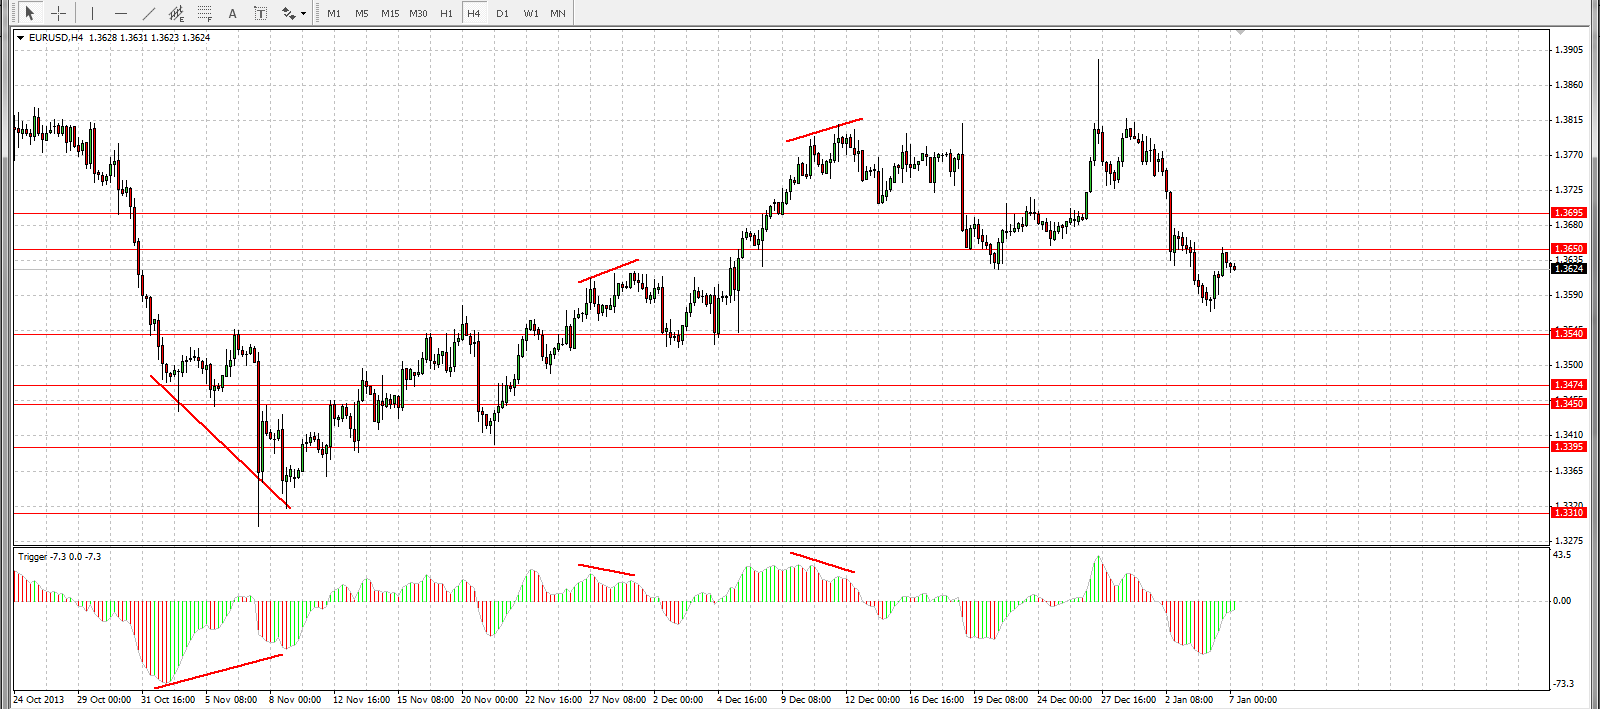
Task: Click the 5 Nov 08:00 time label
Action: click(x=231, y=700)
